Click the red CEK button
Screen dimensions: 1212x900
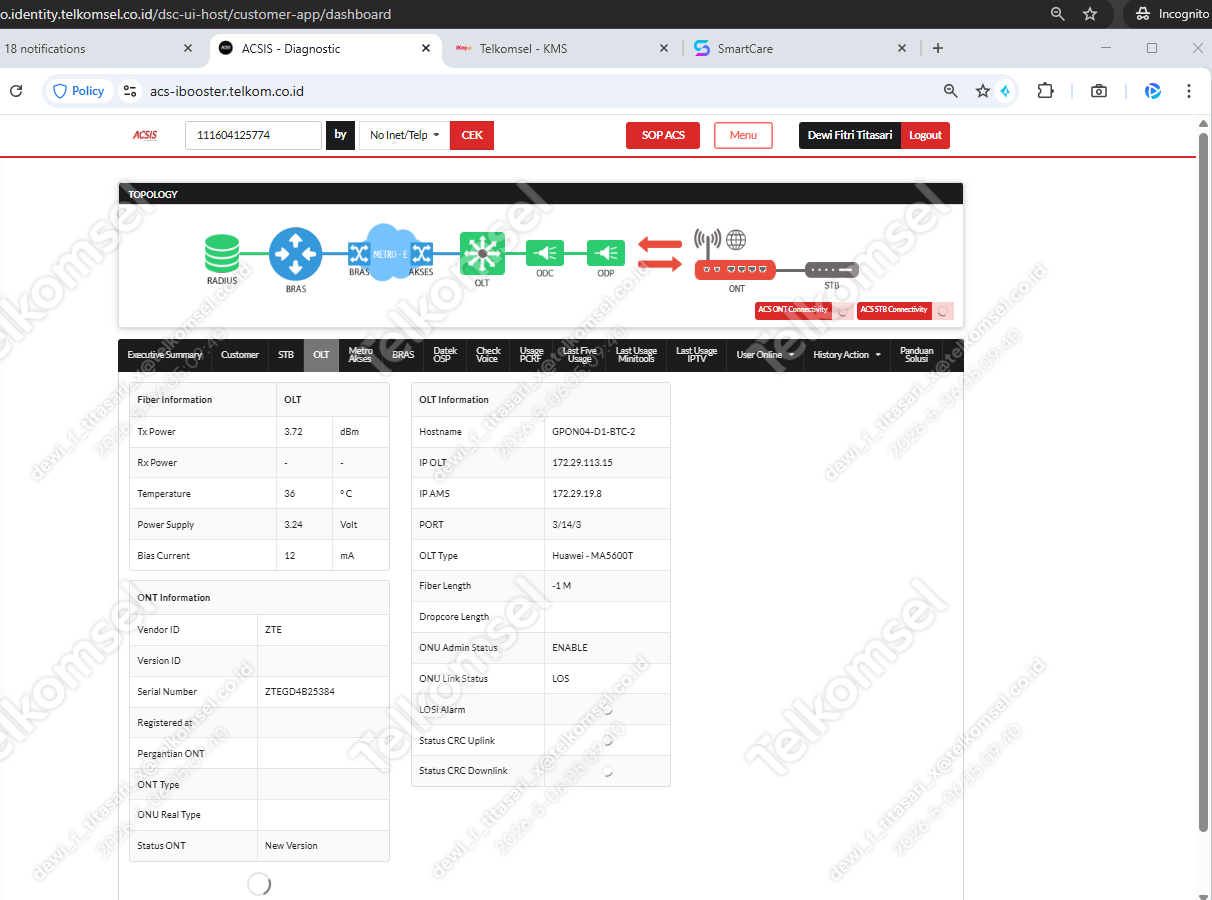[472, 135]
